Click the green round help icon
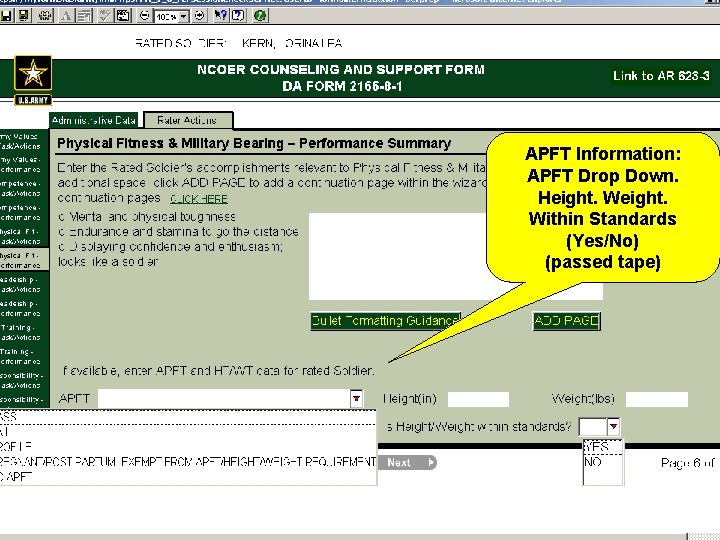Viewport: 720px width, 540px height. [260, 16]
